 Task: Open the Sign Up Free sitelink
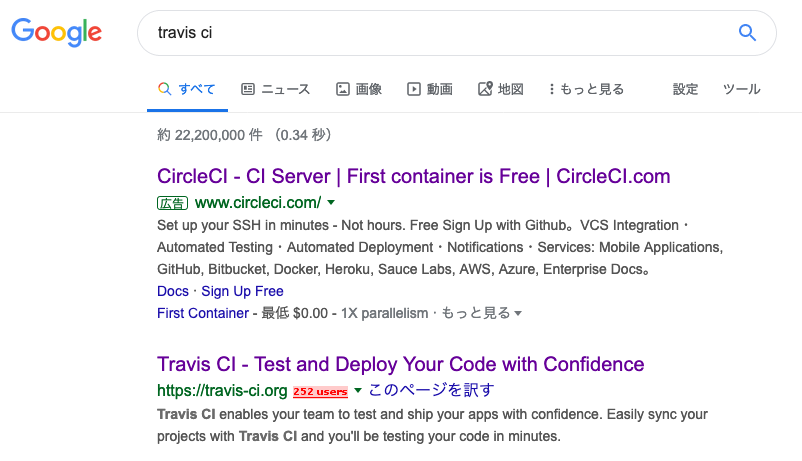pos(242,291)
